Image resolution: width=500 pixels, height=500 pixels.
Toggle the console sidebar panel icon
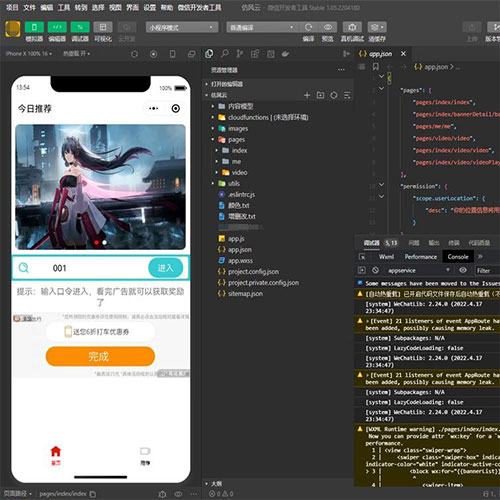(x=362, y=270)
